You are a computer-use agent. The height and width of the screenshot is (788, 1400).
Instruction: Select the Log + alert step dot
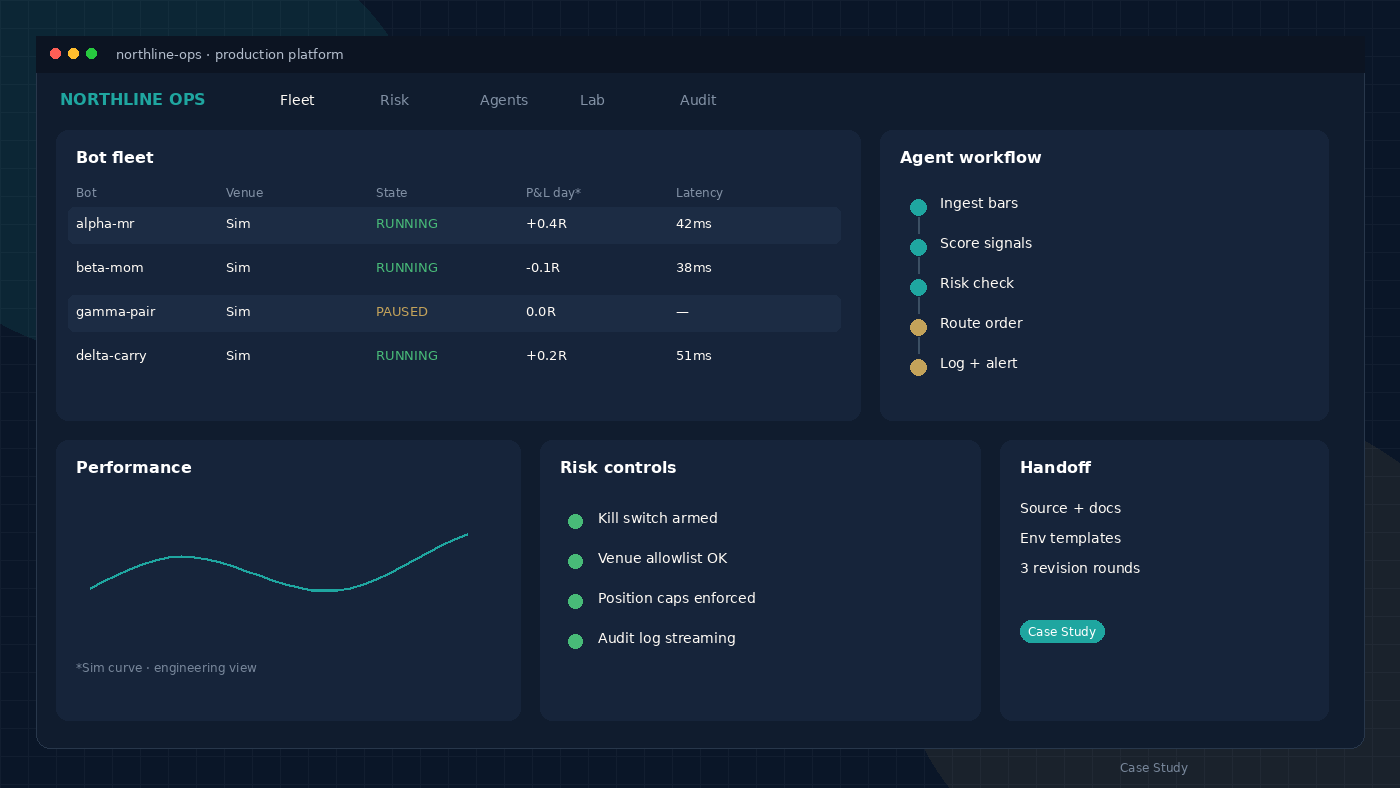[x=918, y=367]
